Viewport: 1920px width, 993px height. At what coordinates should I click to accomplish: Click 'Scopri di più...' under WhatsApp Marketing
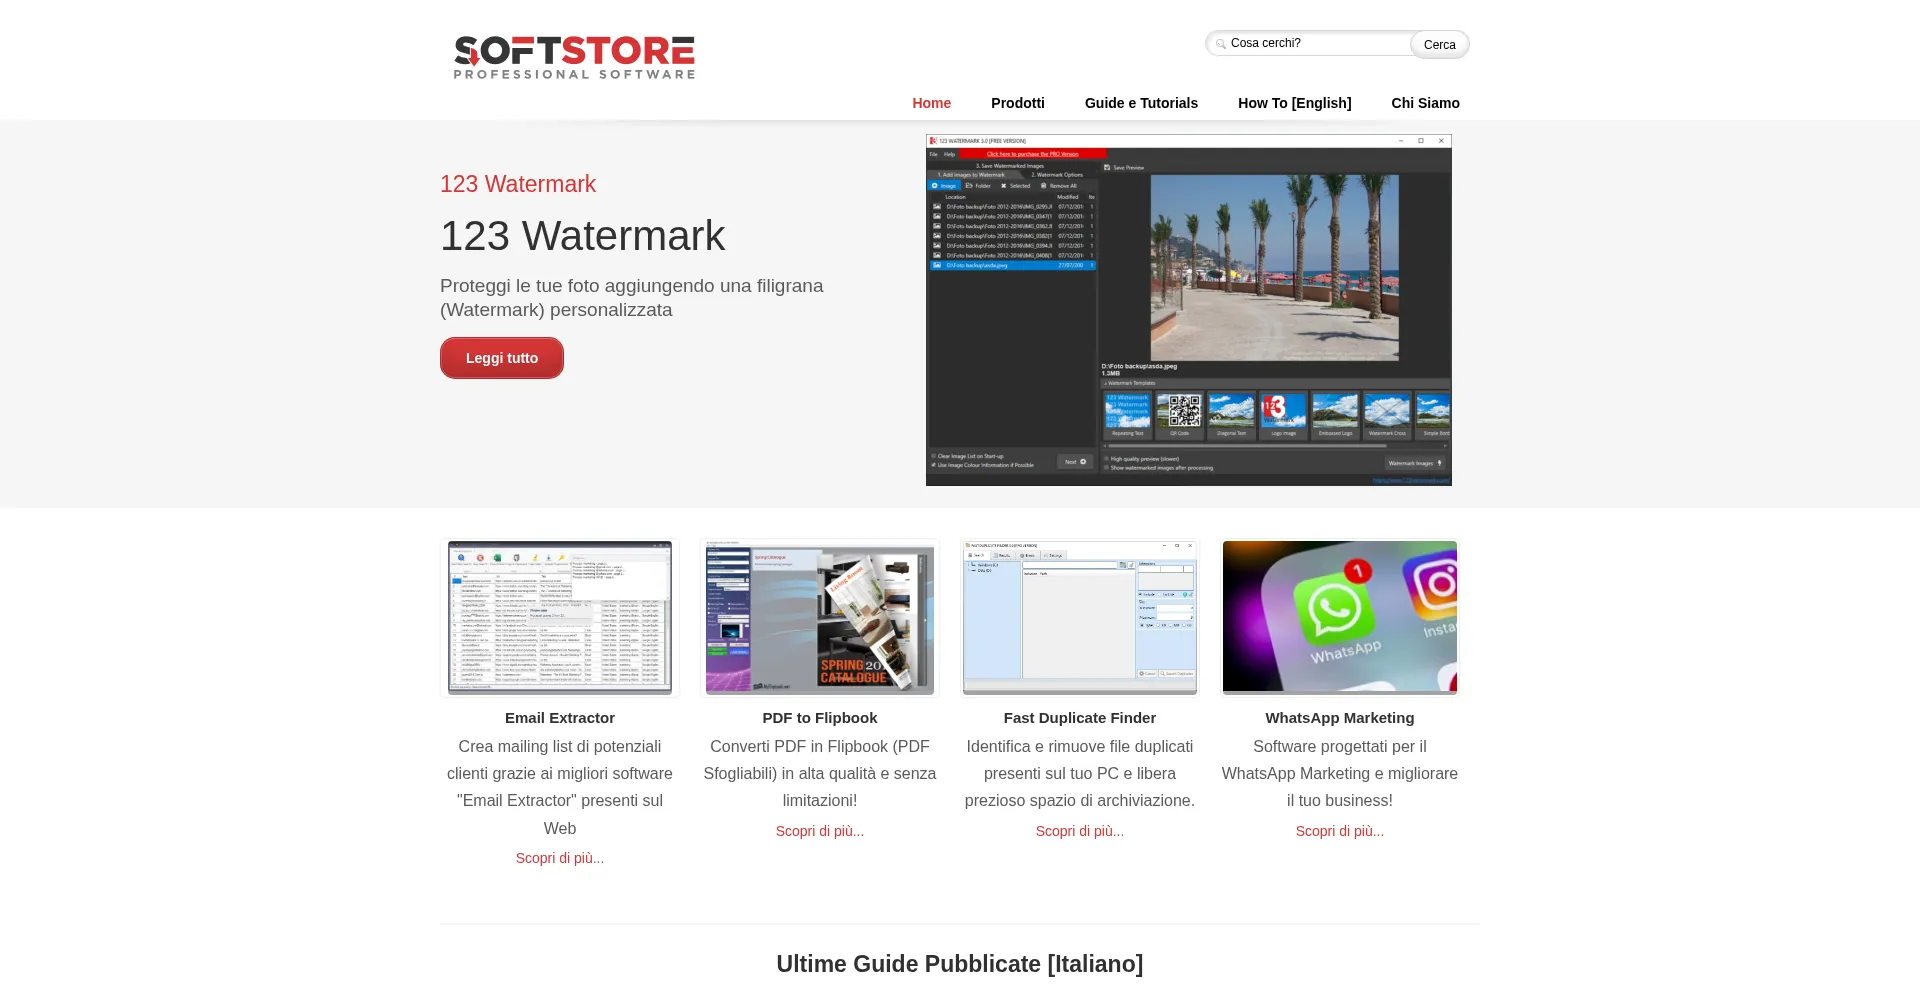[1340, 831]
